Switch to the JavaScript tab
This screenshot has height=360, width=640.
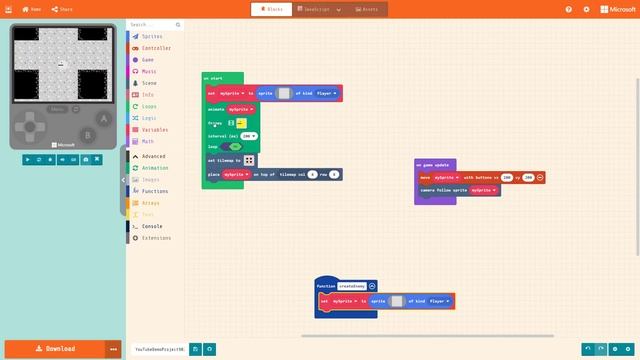point(313,9)
